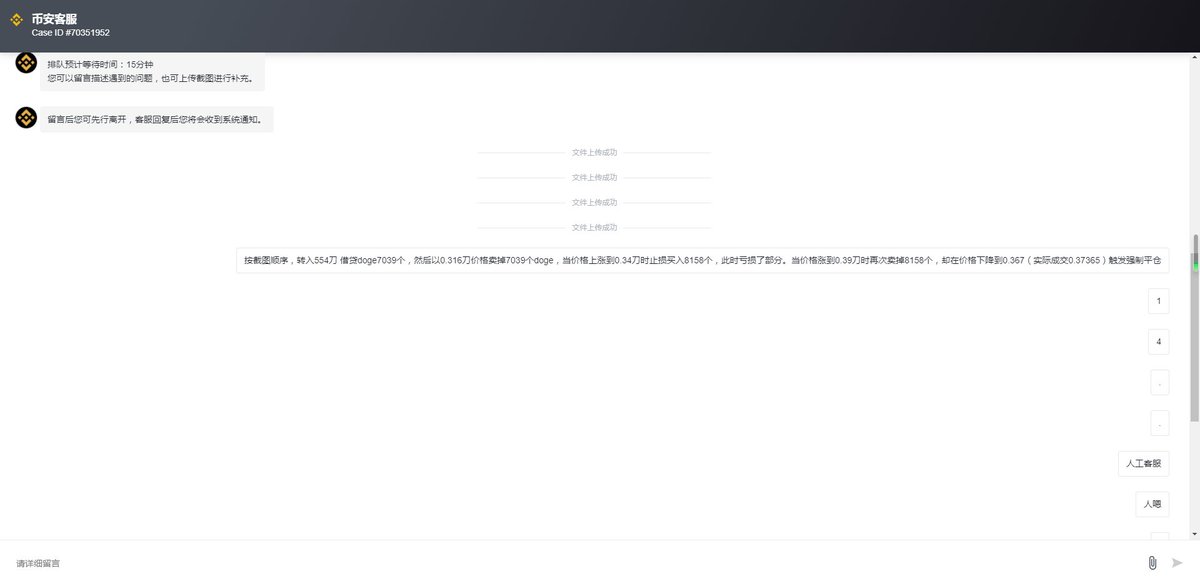Image resolution: width=1200 pixels, height=586 pixels.
Task: Click the sent message bubble "1"
Action: [1159, 301]
